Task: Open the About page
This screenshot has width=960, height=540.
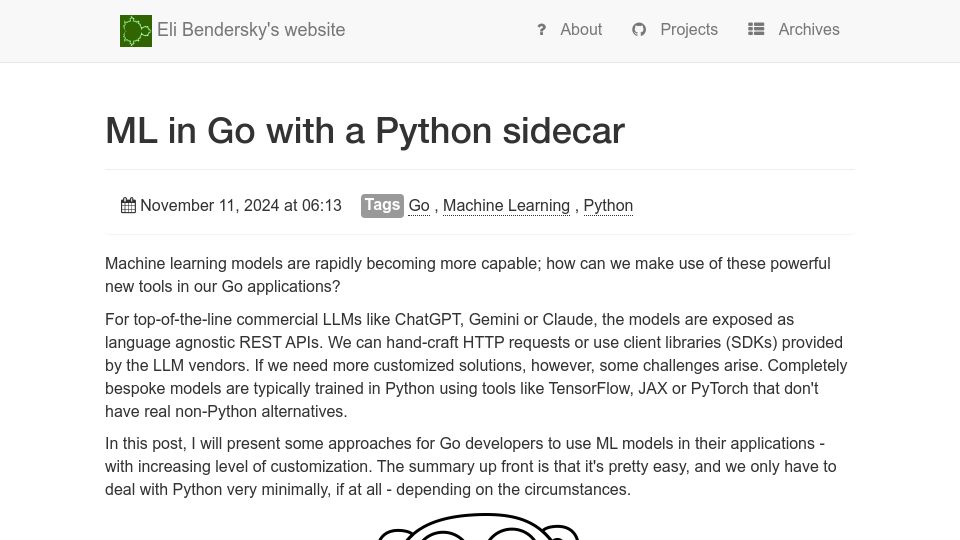Action: pyautogui.click(x=581, y=29)
